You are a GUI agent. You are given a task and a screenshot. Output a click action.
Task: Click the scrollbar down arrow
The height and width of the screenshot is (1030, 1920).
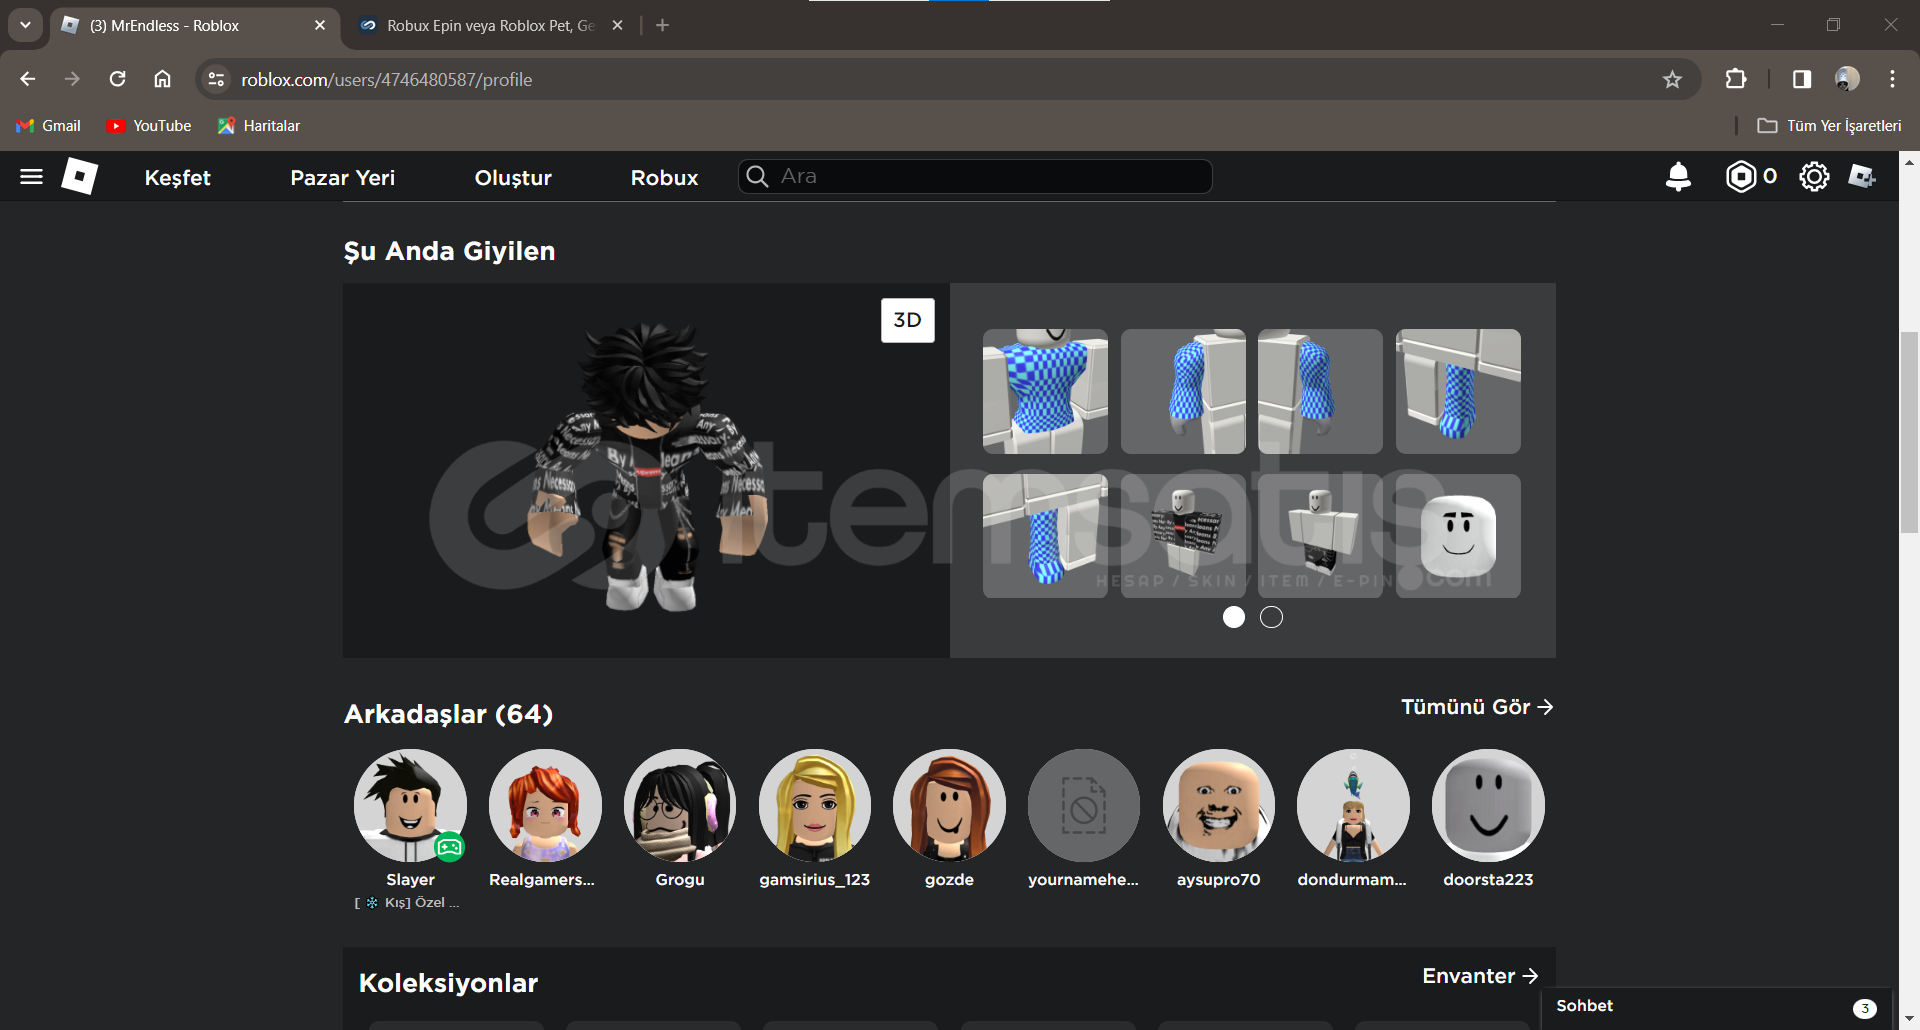point(1909,1019)
